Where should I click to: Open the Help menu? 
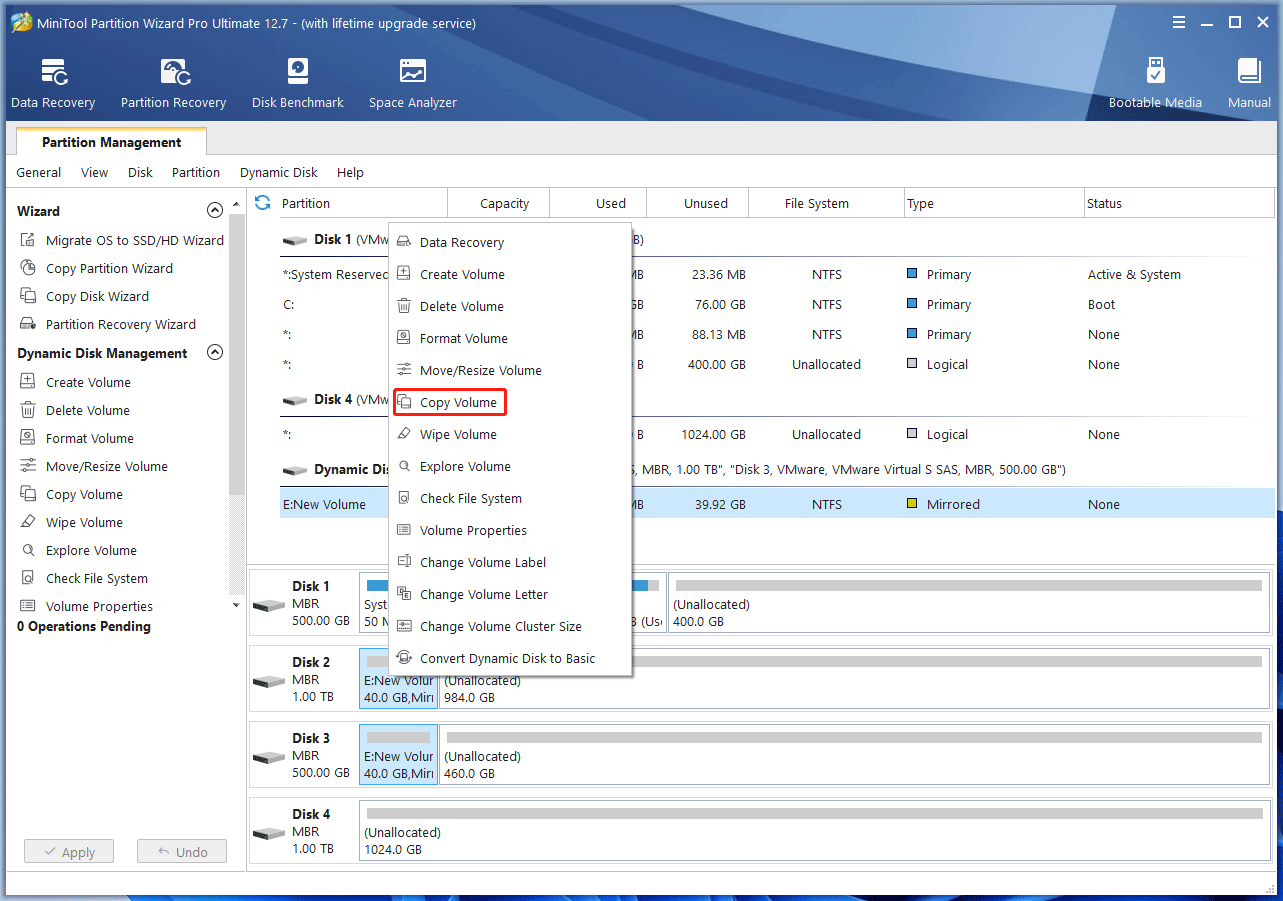pos(350,172)
